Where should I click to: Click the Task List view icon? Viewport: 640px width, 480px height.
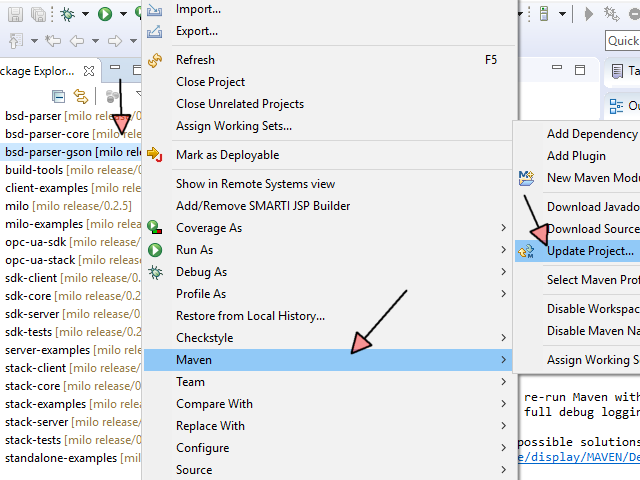coord(617,72)
